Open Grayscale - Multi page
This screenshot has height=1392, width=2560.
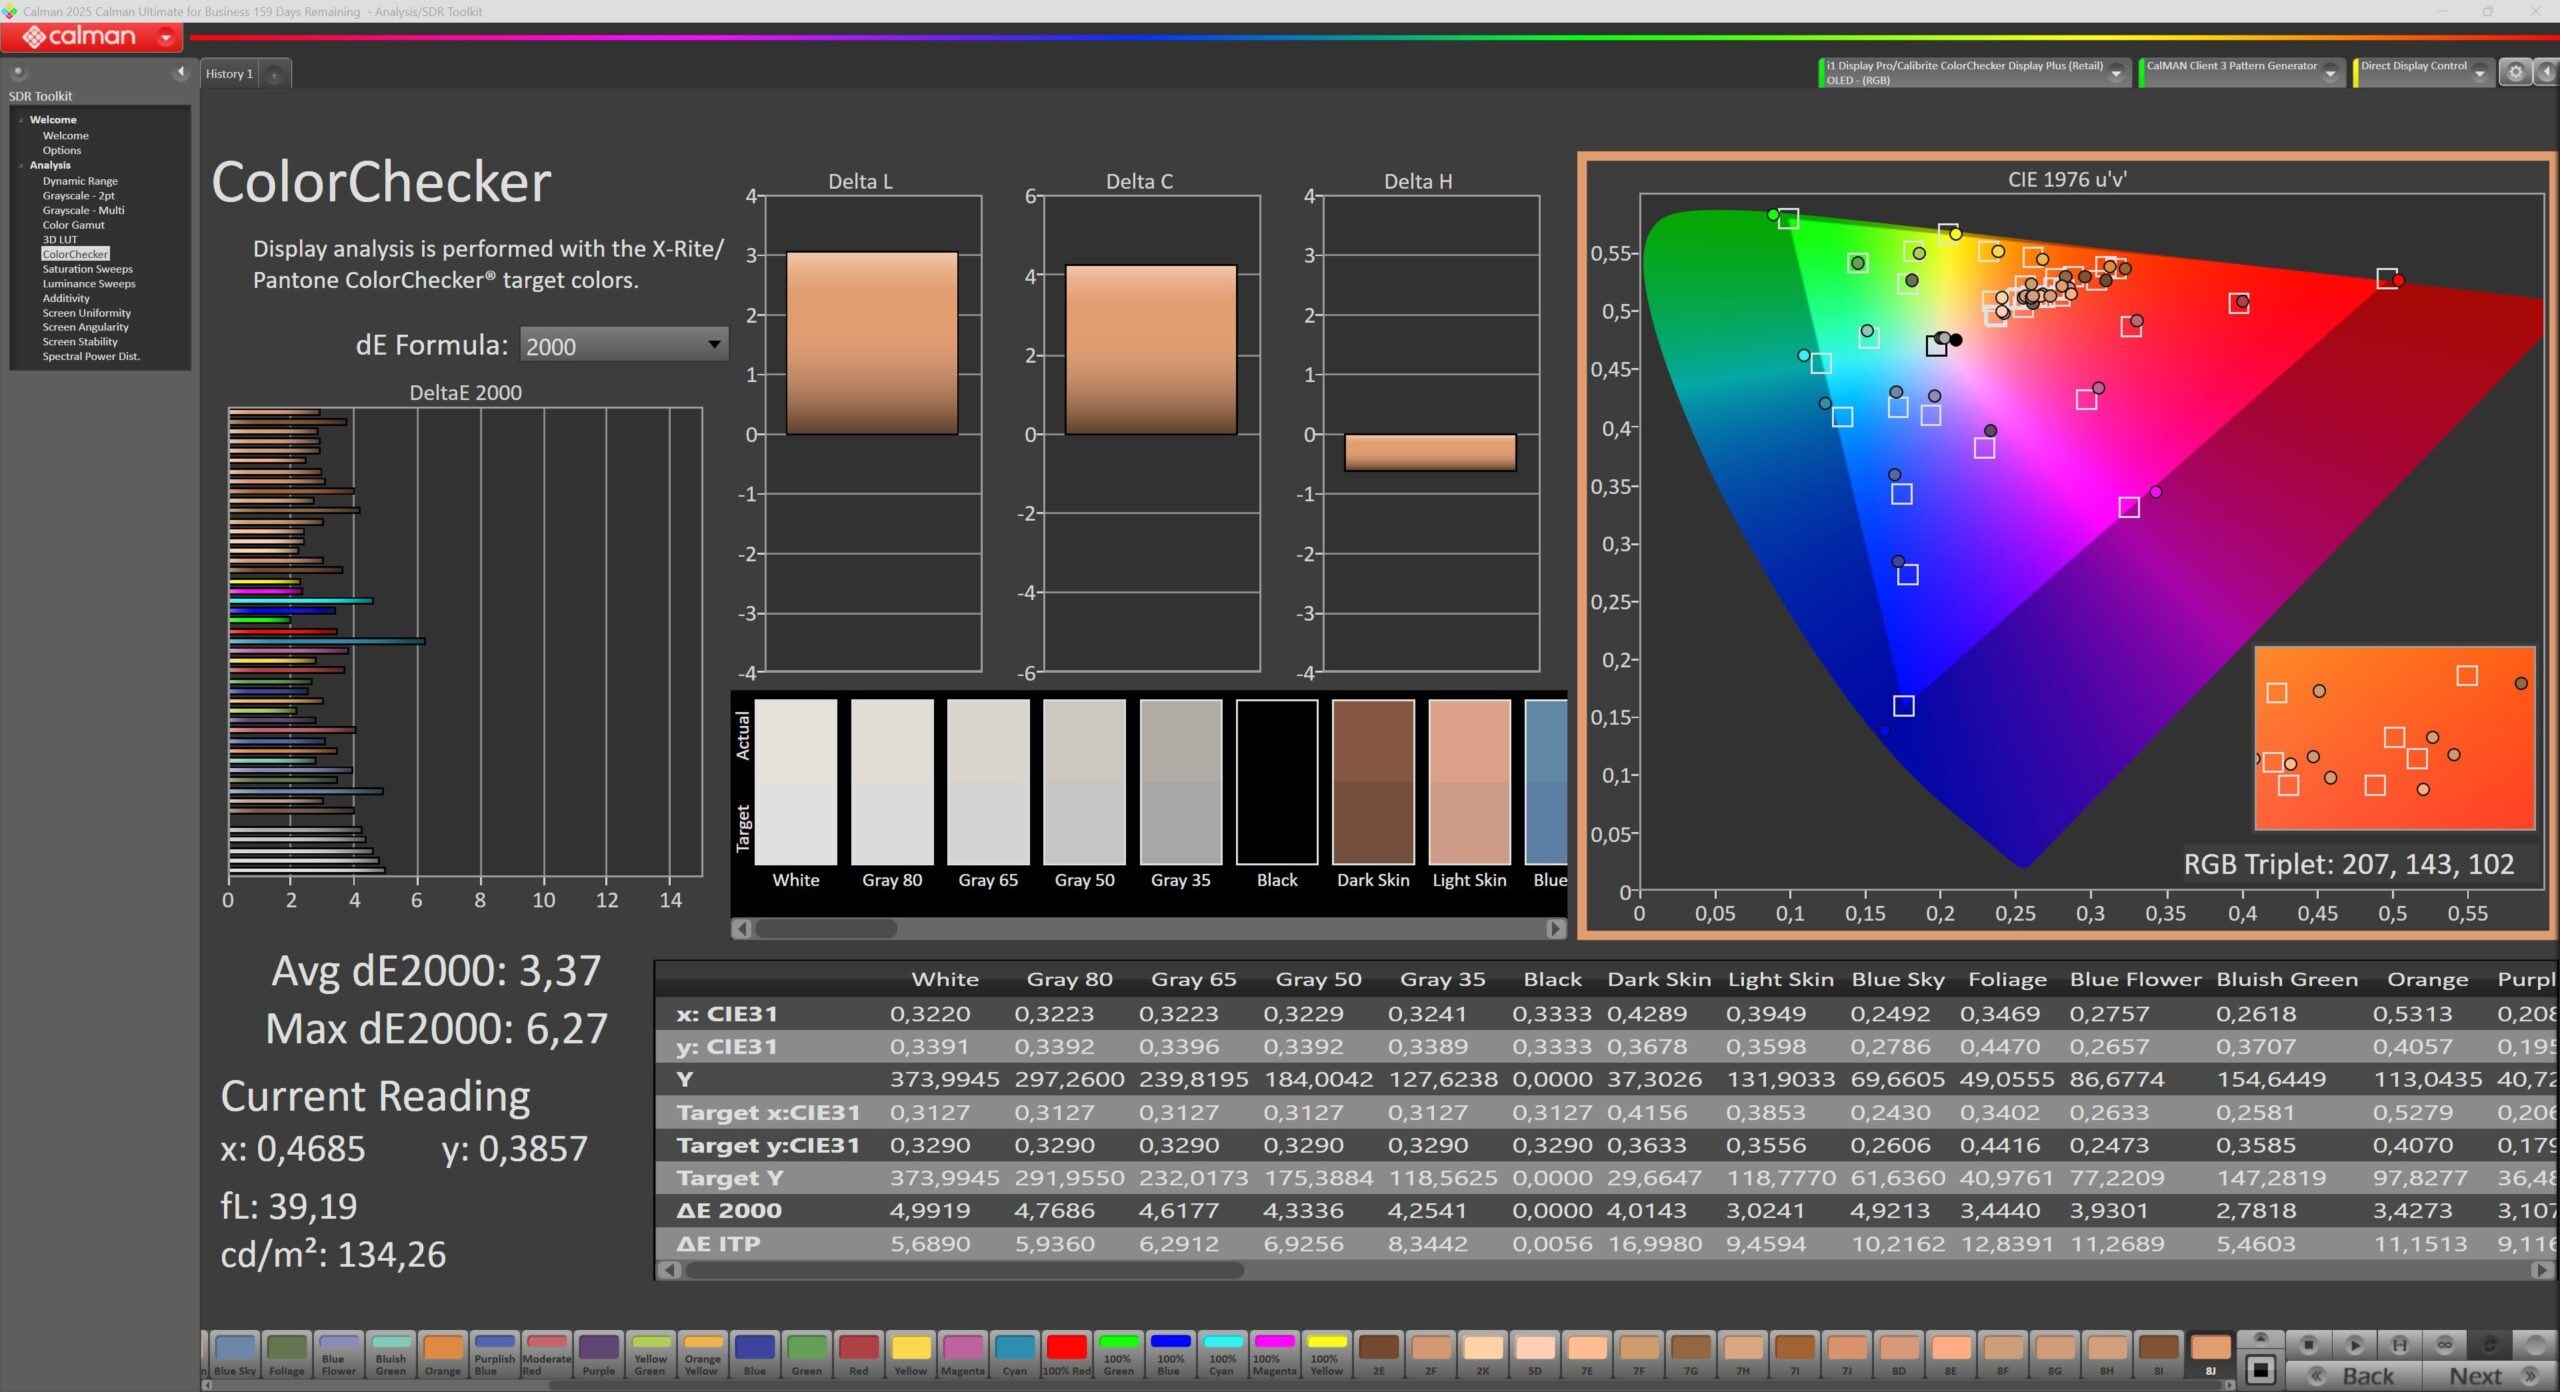83,210
